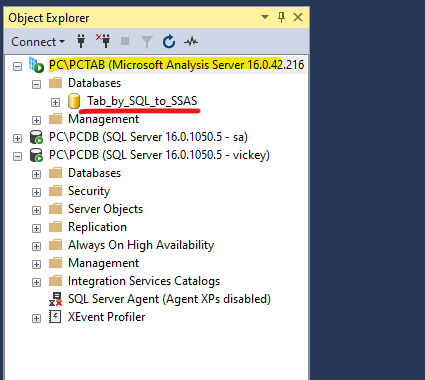Collapse the PC\PCTAB Analysis Server node
Viewport: 425px width, 380px height.
pyautogui.click(x=17, y=66)
